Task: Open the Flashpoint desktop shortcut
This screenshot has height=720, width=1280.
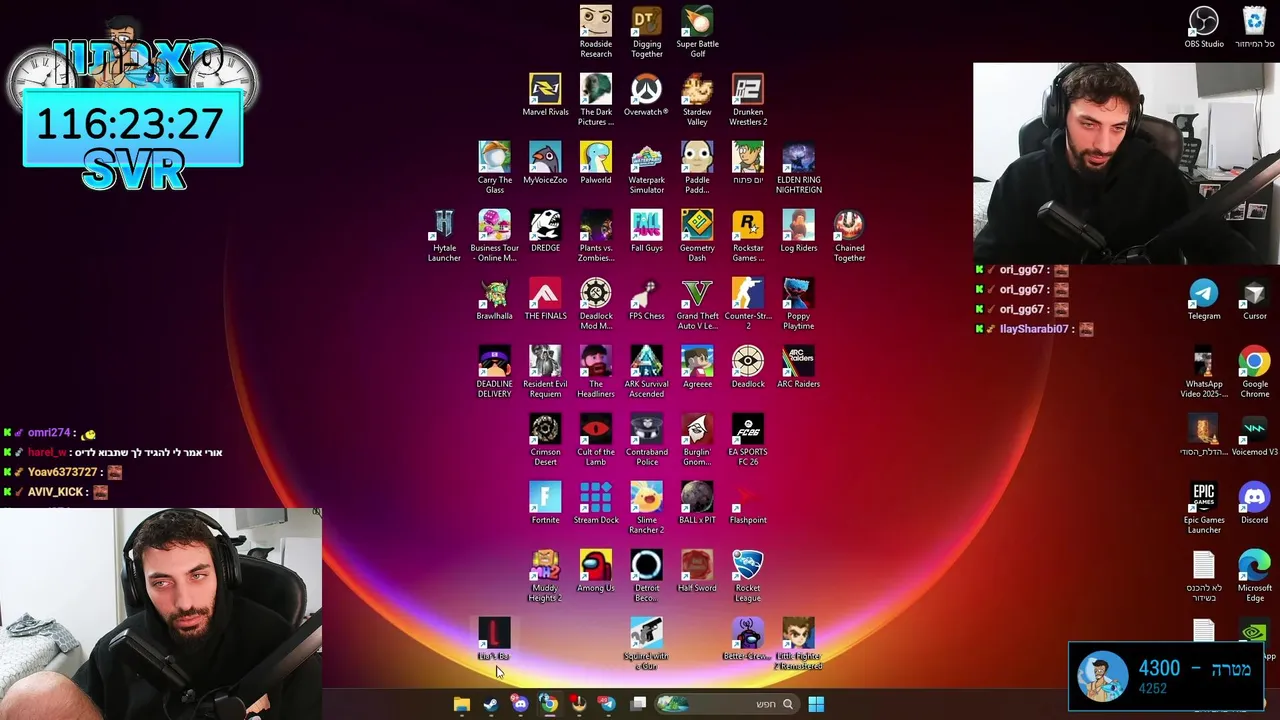Action: coord(748,503)
